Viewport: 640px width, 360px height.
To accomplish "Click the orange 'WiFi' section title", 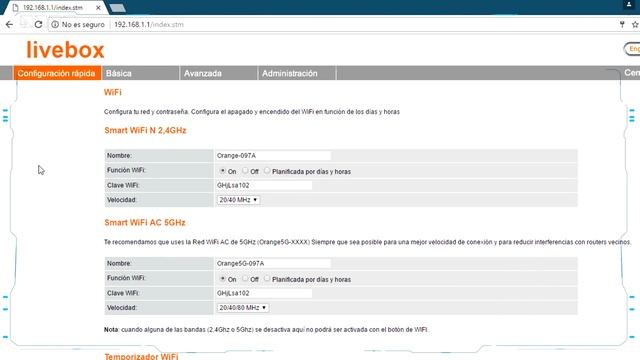I will pyautogui.click(x=113, y=92).
